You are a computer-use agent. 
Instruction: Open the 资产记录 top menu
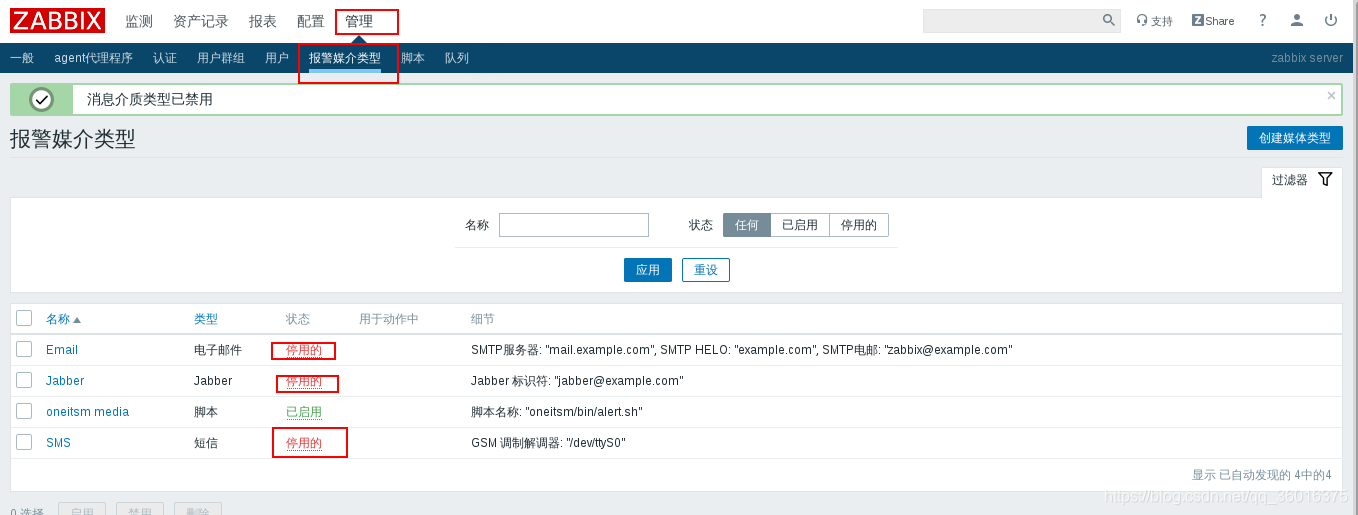[201, 21]
